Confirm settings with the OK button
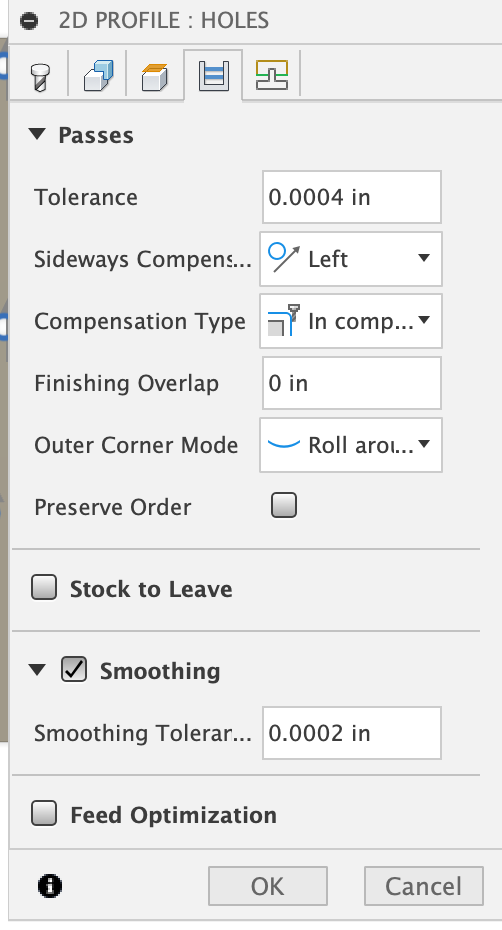This screenshot has height=930, width=502. click(x=268, y=886)
